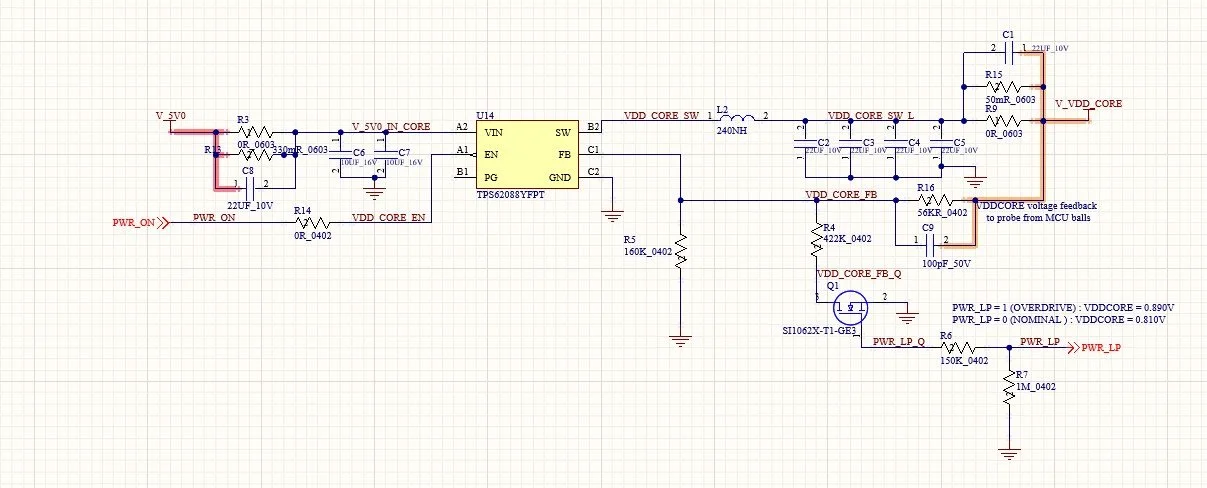Screen dimensions: 1207x488
Task: Click the VDD_CORE_EN net label
Action: pos(389,217)
